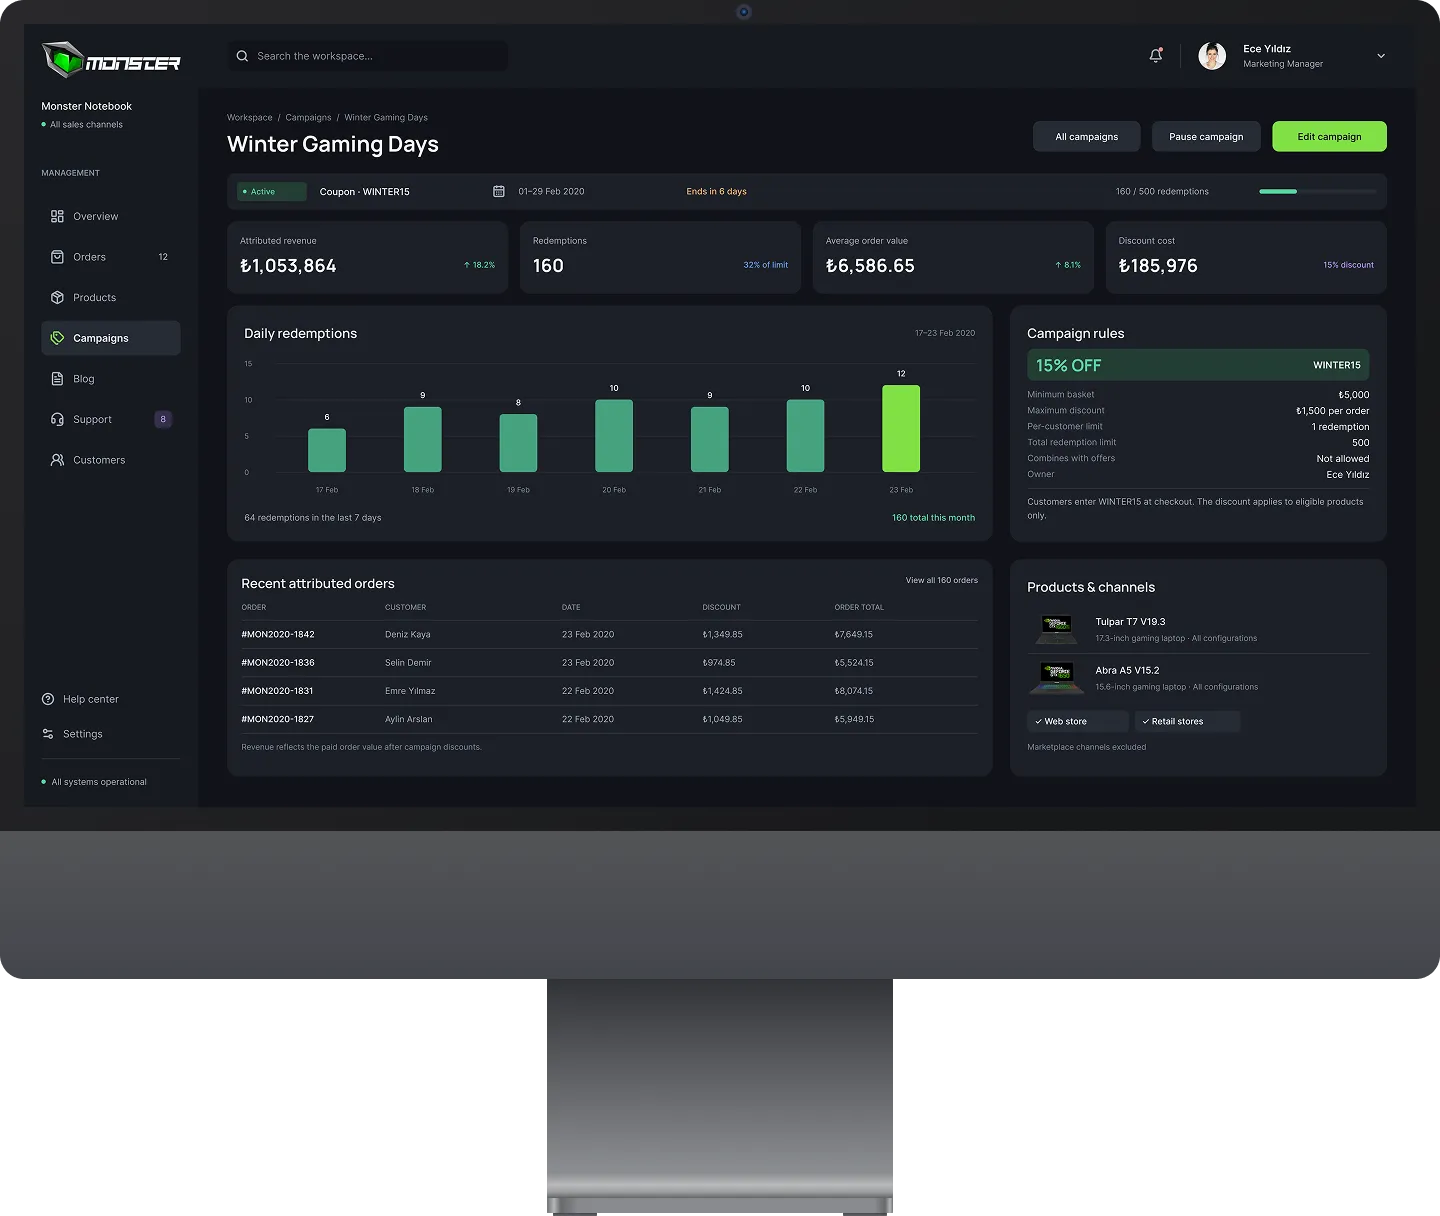Open the Tulpar T7 V19.3 laptop thumbnail
The image size is (1440, 1216).
(x=1057, y=629)
